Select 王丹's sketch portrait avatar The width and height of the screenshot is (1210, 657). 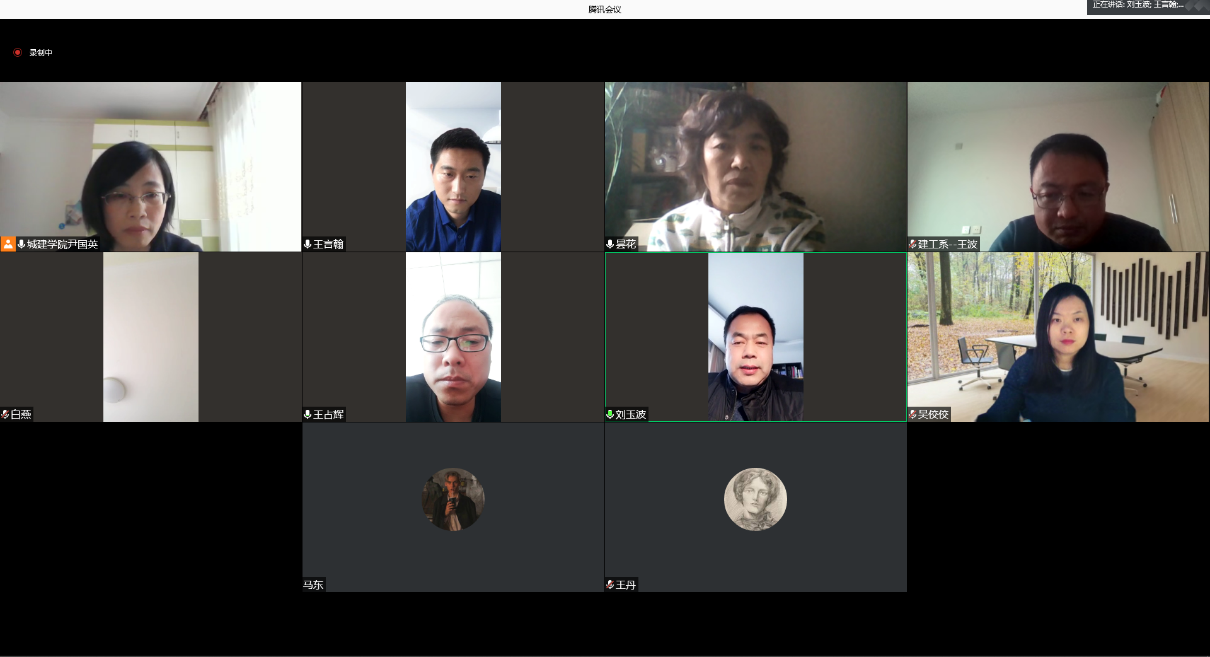pos(755,499)
